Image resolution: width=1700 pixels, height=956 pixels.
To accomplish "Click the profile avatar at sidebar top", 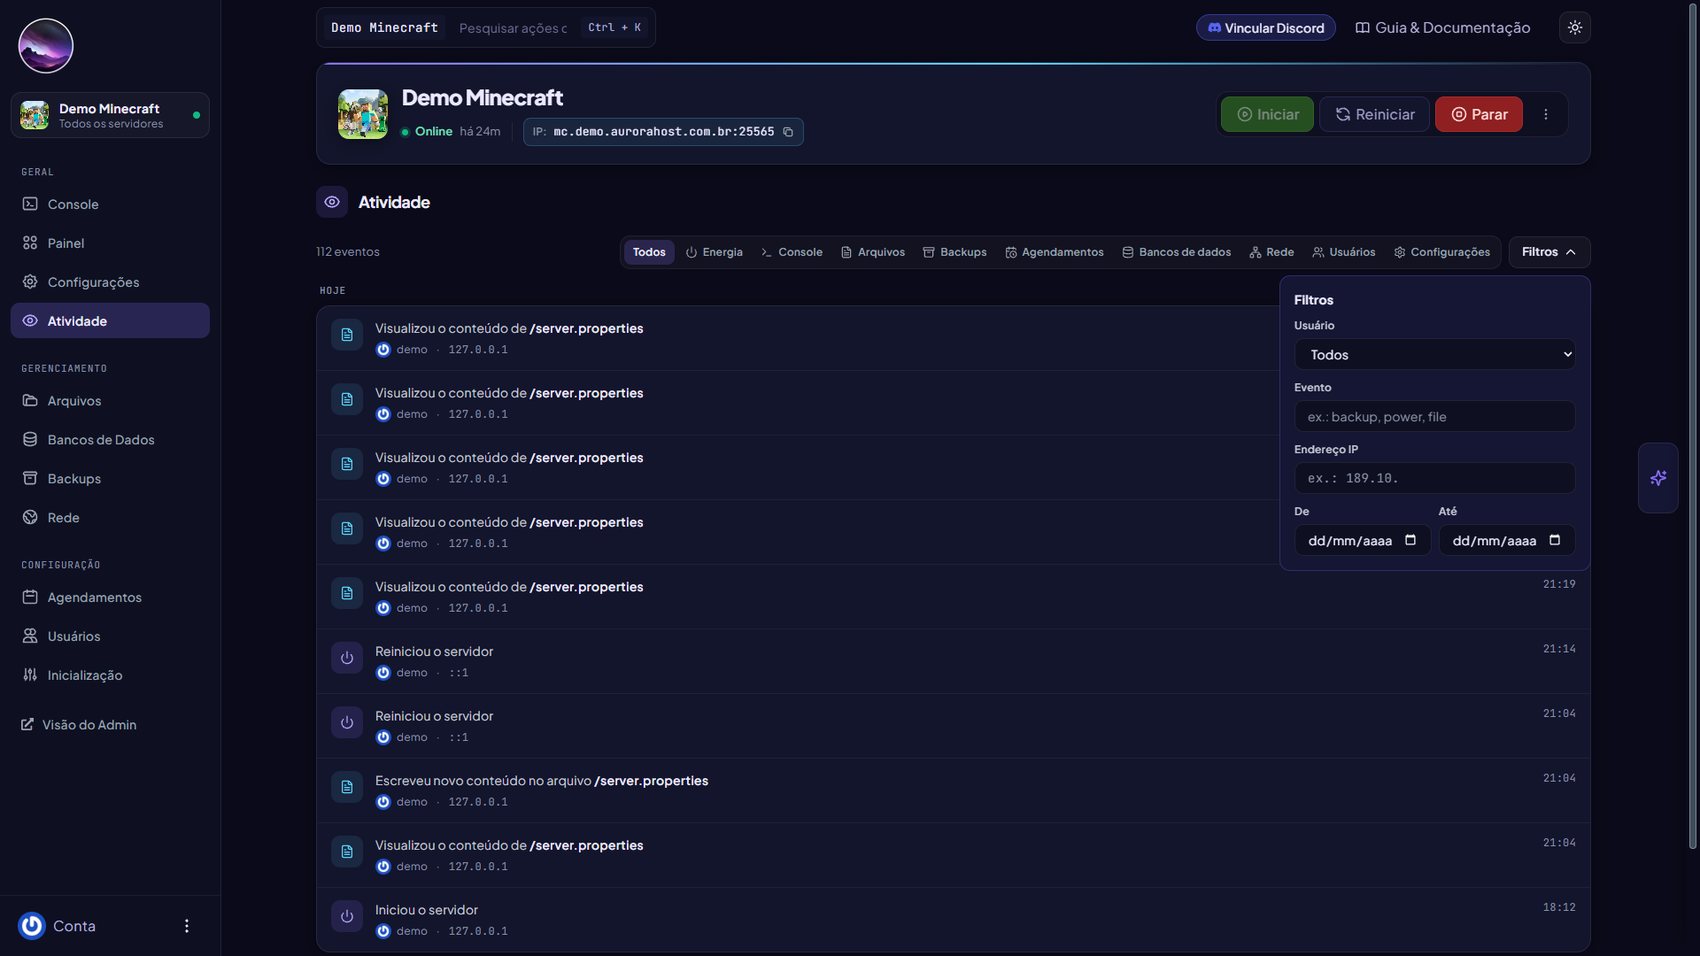I will tap(46, 46).
